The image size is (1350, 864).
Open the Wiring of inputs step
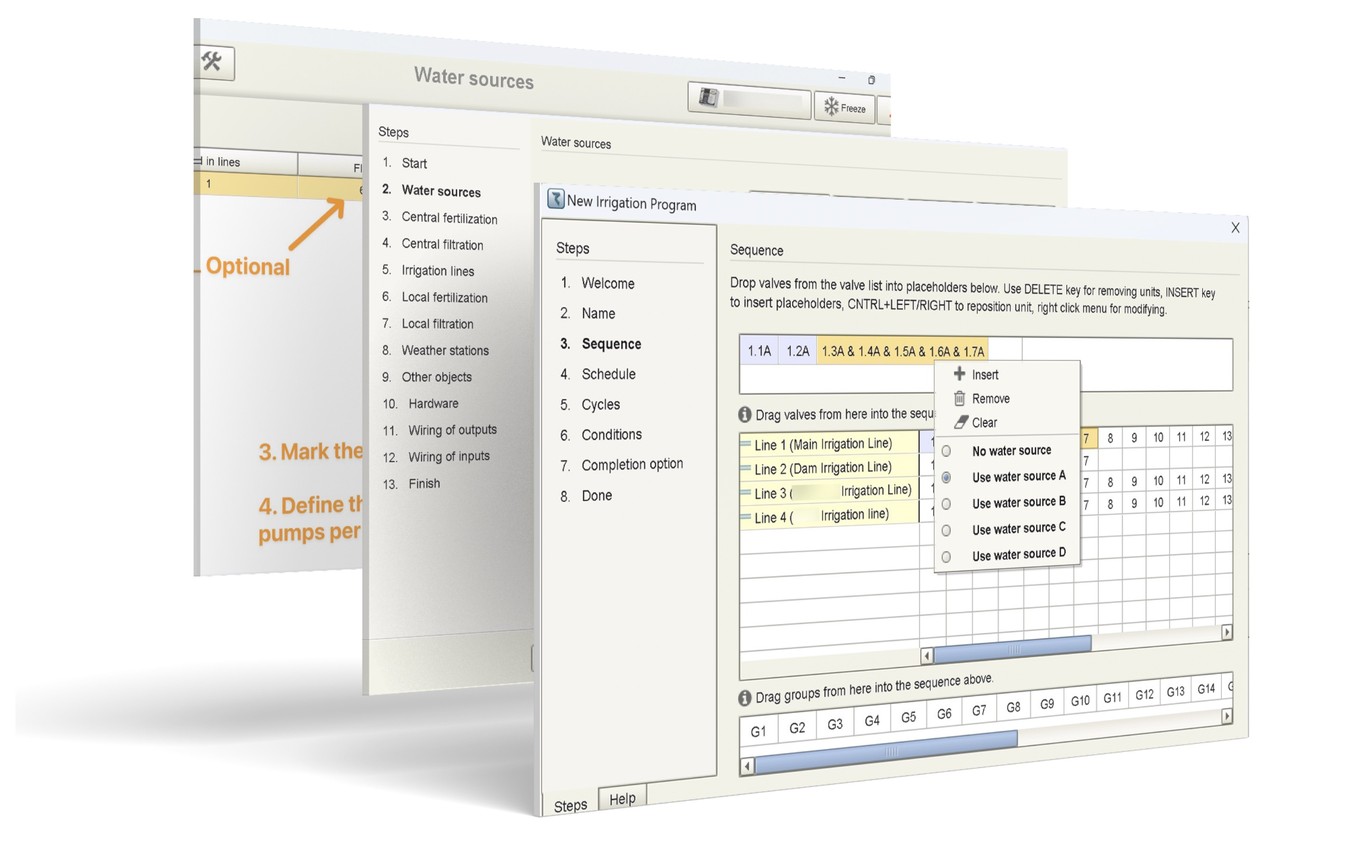click(449, 456)
